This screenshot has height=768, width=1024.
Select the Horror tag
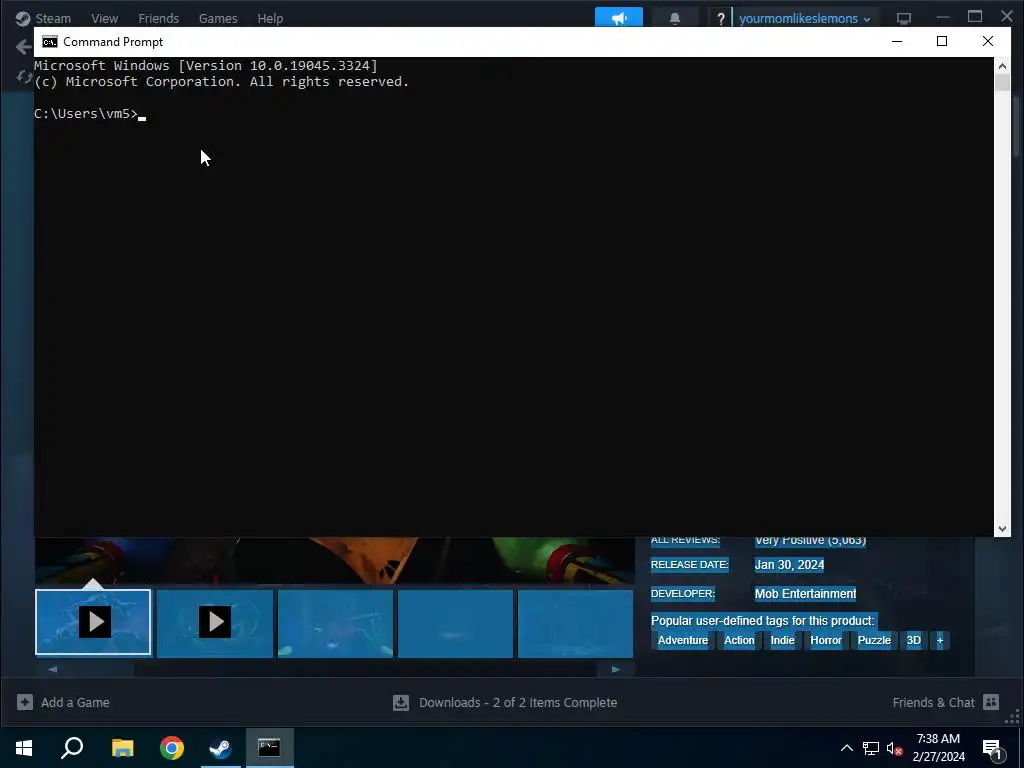tap(826, 641)
